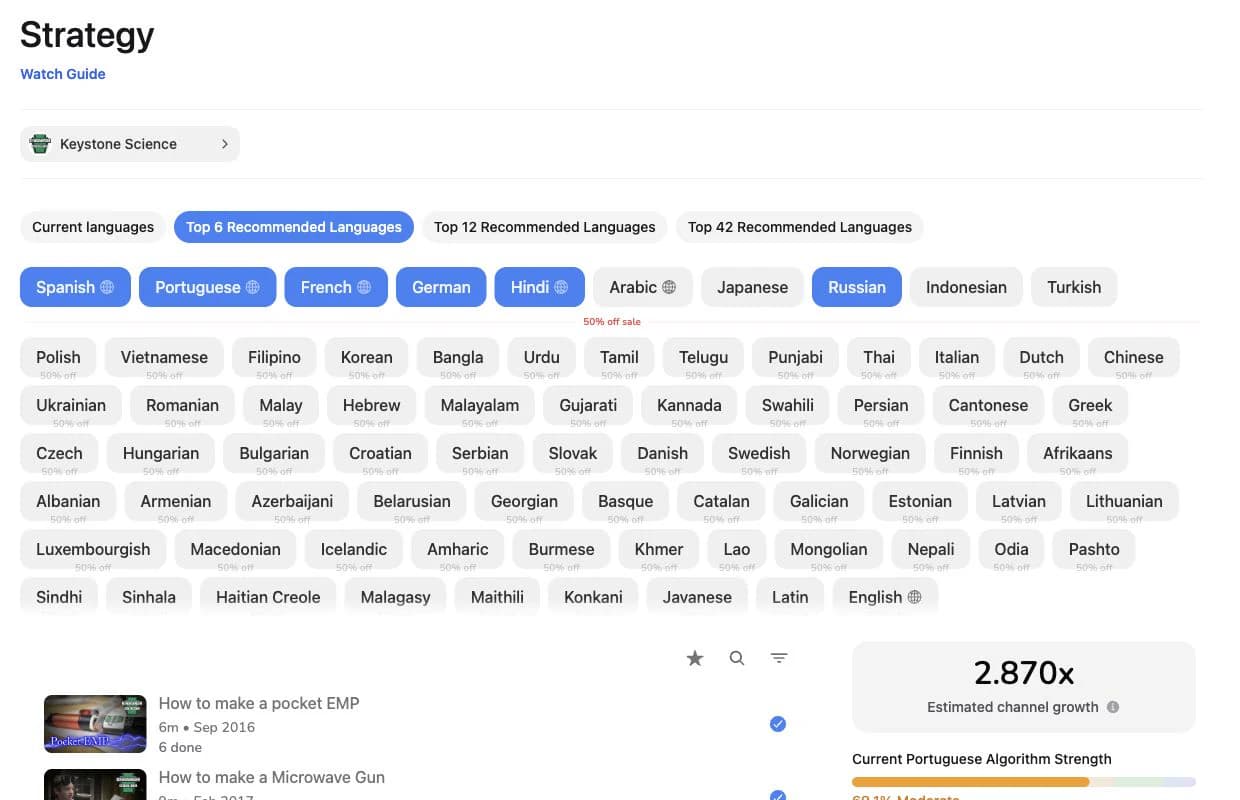Select the Greek language chip
Viewport: 1240px width, 800px height.
tap(1090, 405)
